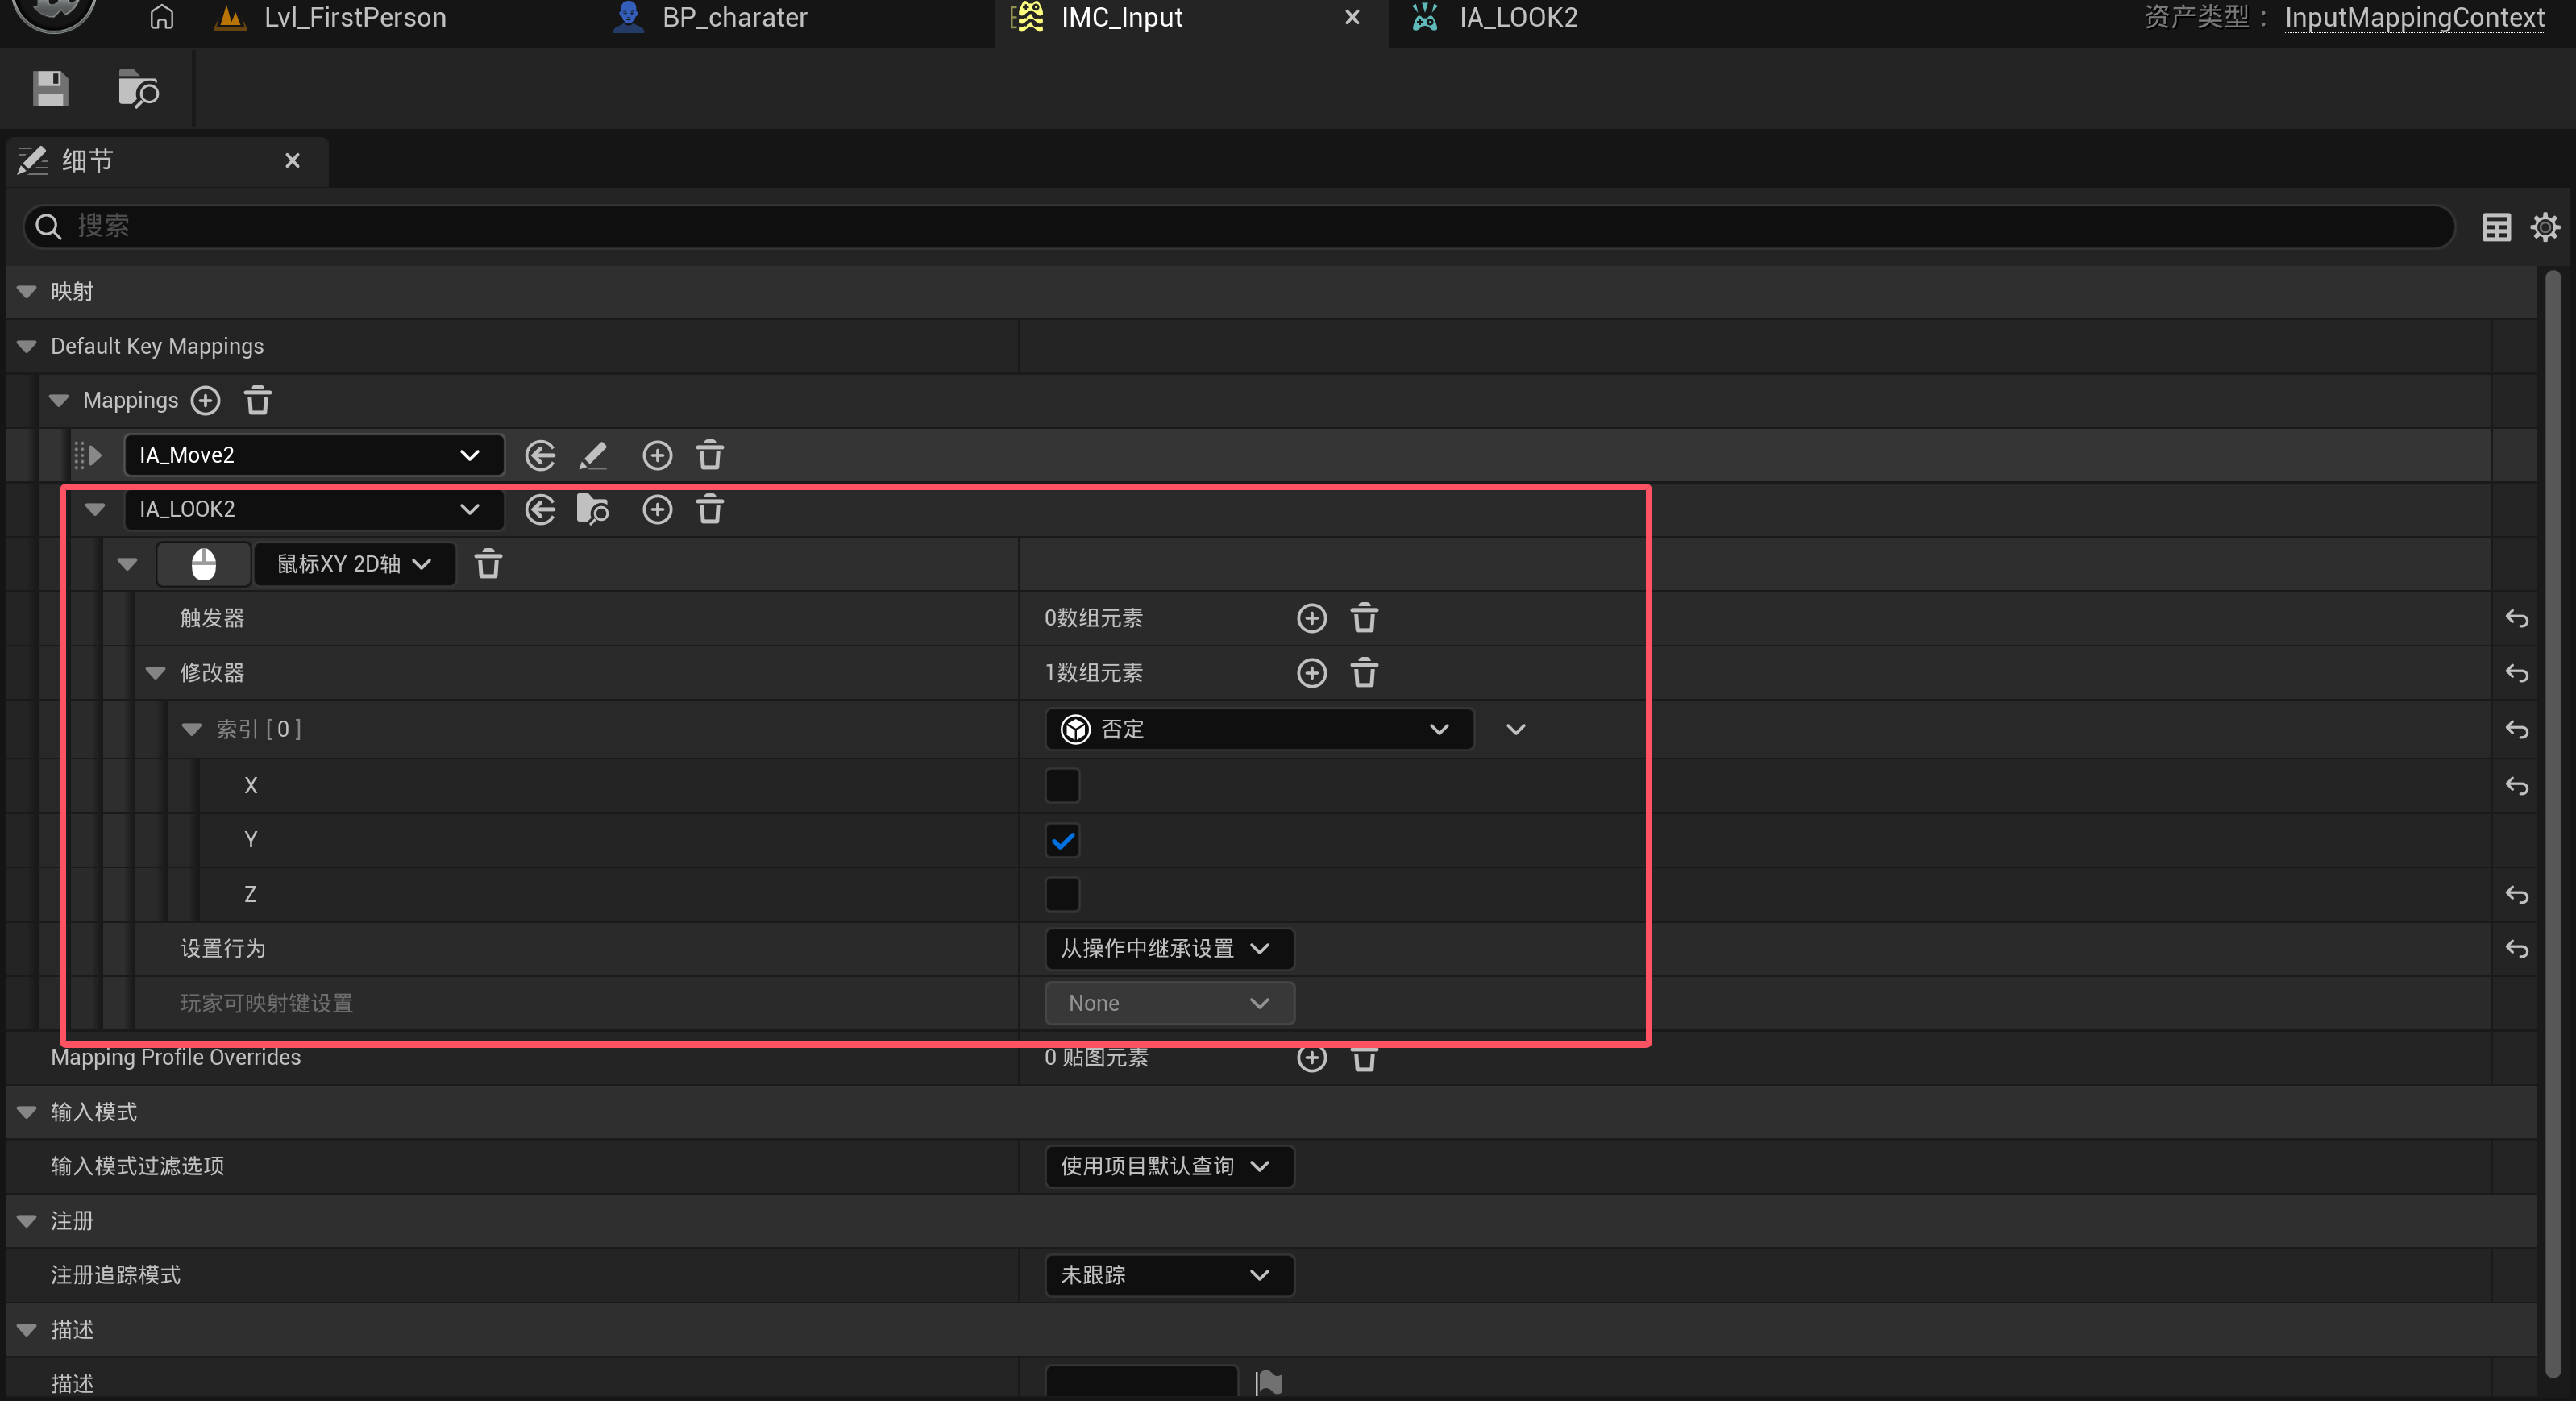The image size is (2576, 1401).
Task: Enable the Z negate checkbox
Action: click(x=1062, y=894)
